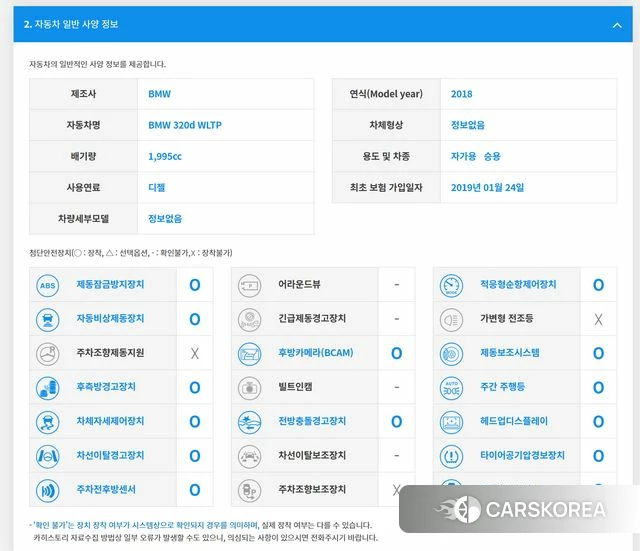The width and height of the screenshot is (640, 551).
Task: Click the 가변형 전조등 headlight icon
Action: 451,320
